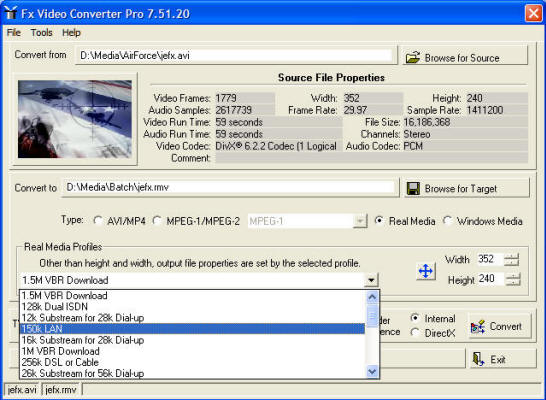Screen dimensions: 546x400
Task: Open the Help menu
Action: pyautogui.click(x=71, y=33)
